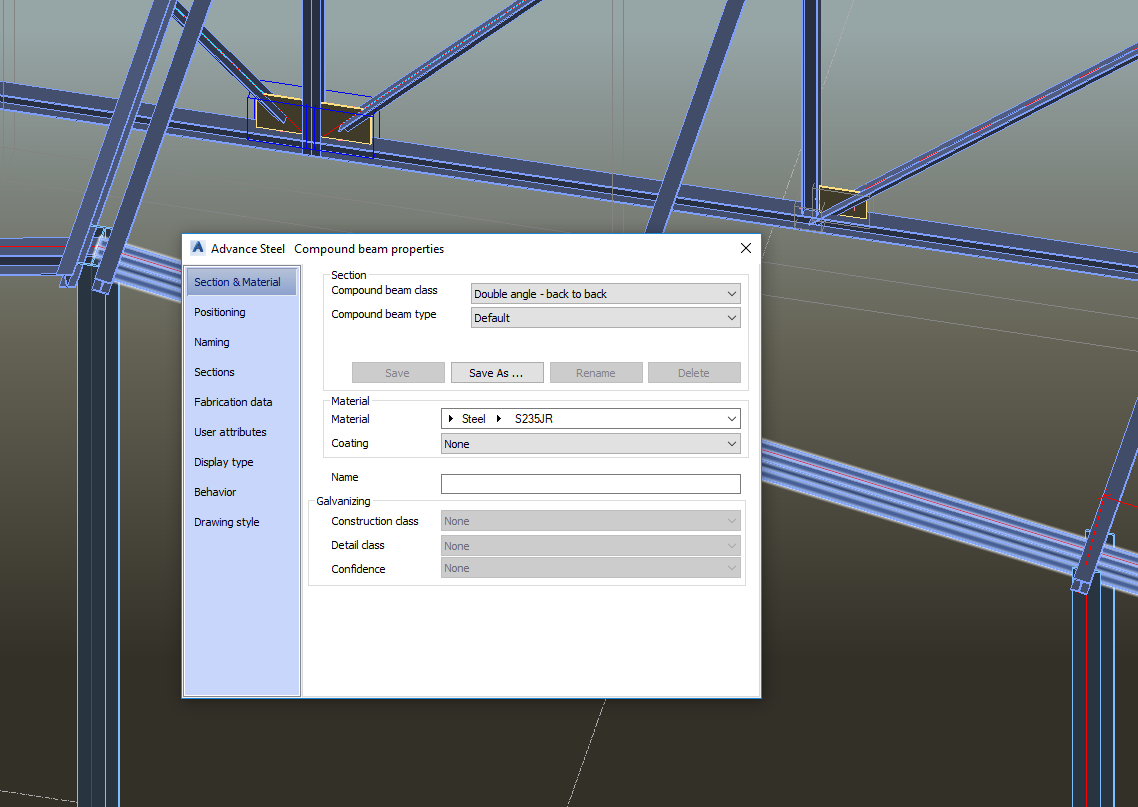Click the Save button in the Section group
Viewport: 1138px width, 807px height.
[x=398, y=372]
